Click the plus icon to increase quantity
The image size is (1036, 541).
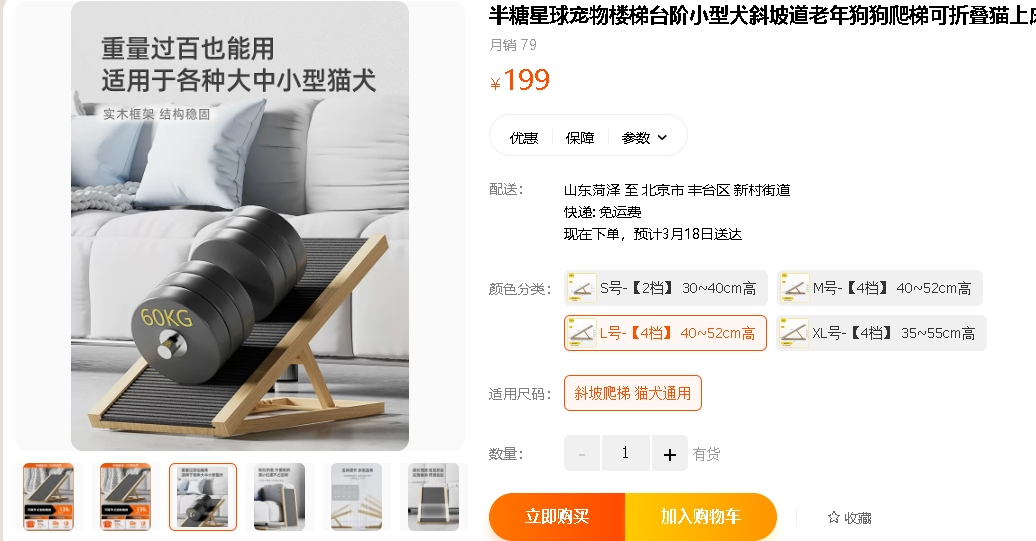[x=669, y=454]
